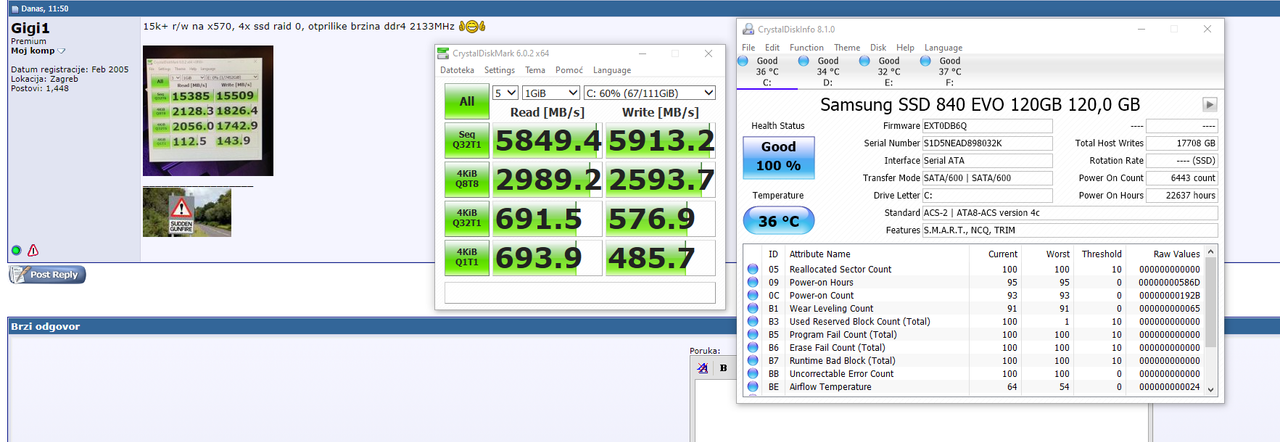Click the Power On Count 6443 count value

[x=1182, y=178]
